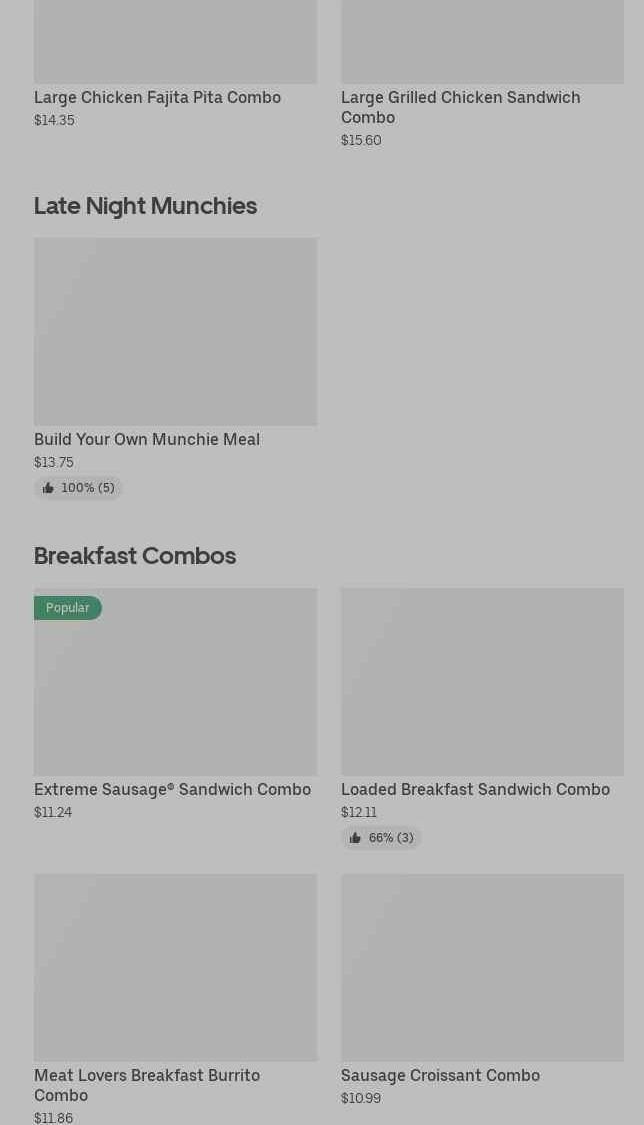644x1125 pixels.
Task: Click the Extreme Sausage Sandwich Combo title
Action: point(172,789)
